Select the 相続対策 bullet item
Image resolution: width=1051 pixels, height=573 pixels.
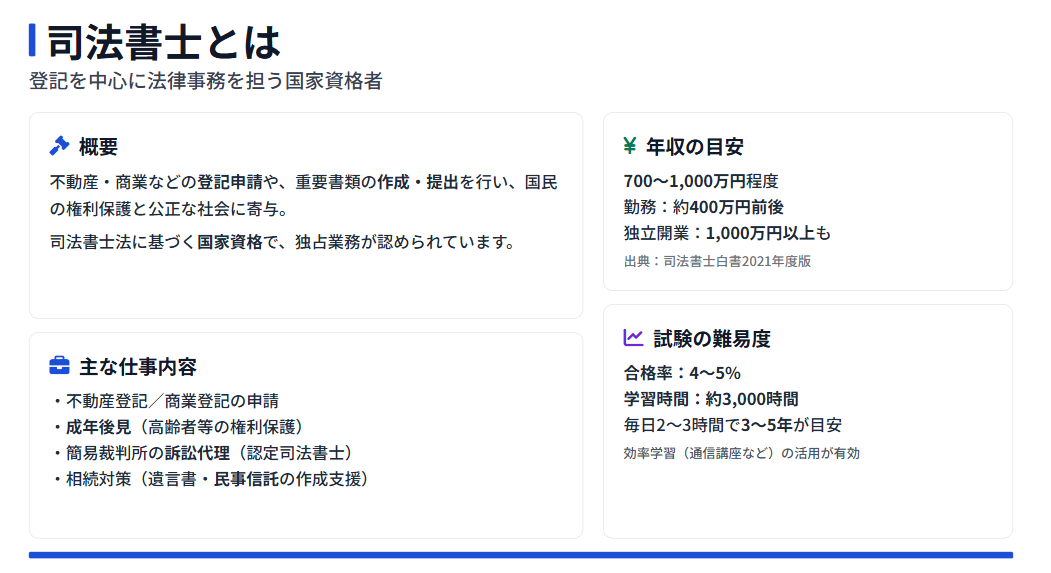(x=210, y=479)
